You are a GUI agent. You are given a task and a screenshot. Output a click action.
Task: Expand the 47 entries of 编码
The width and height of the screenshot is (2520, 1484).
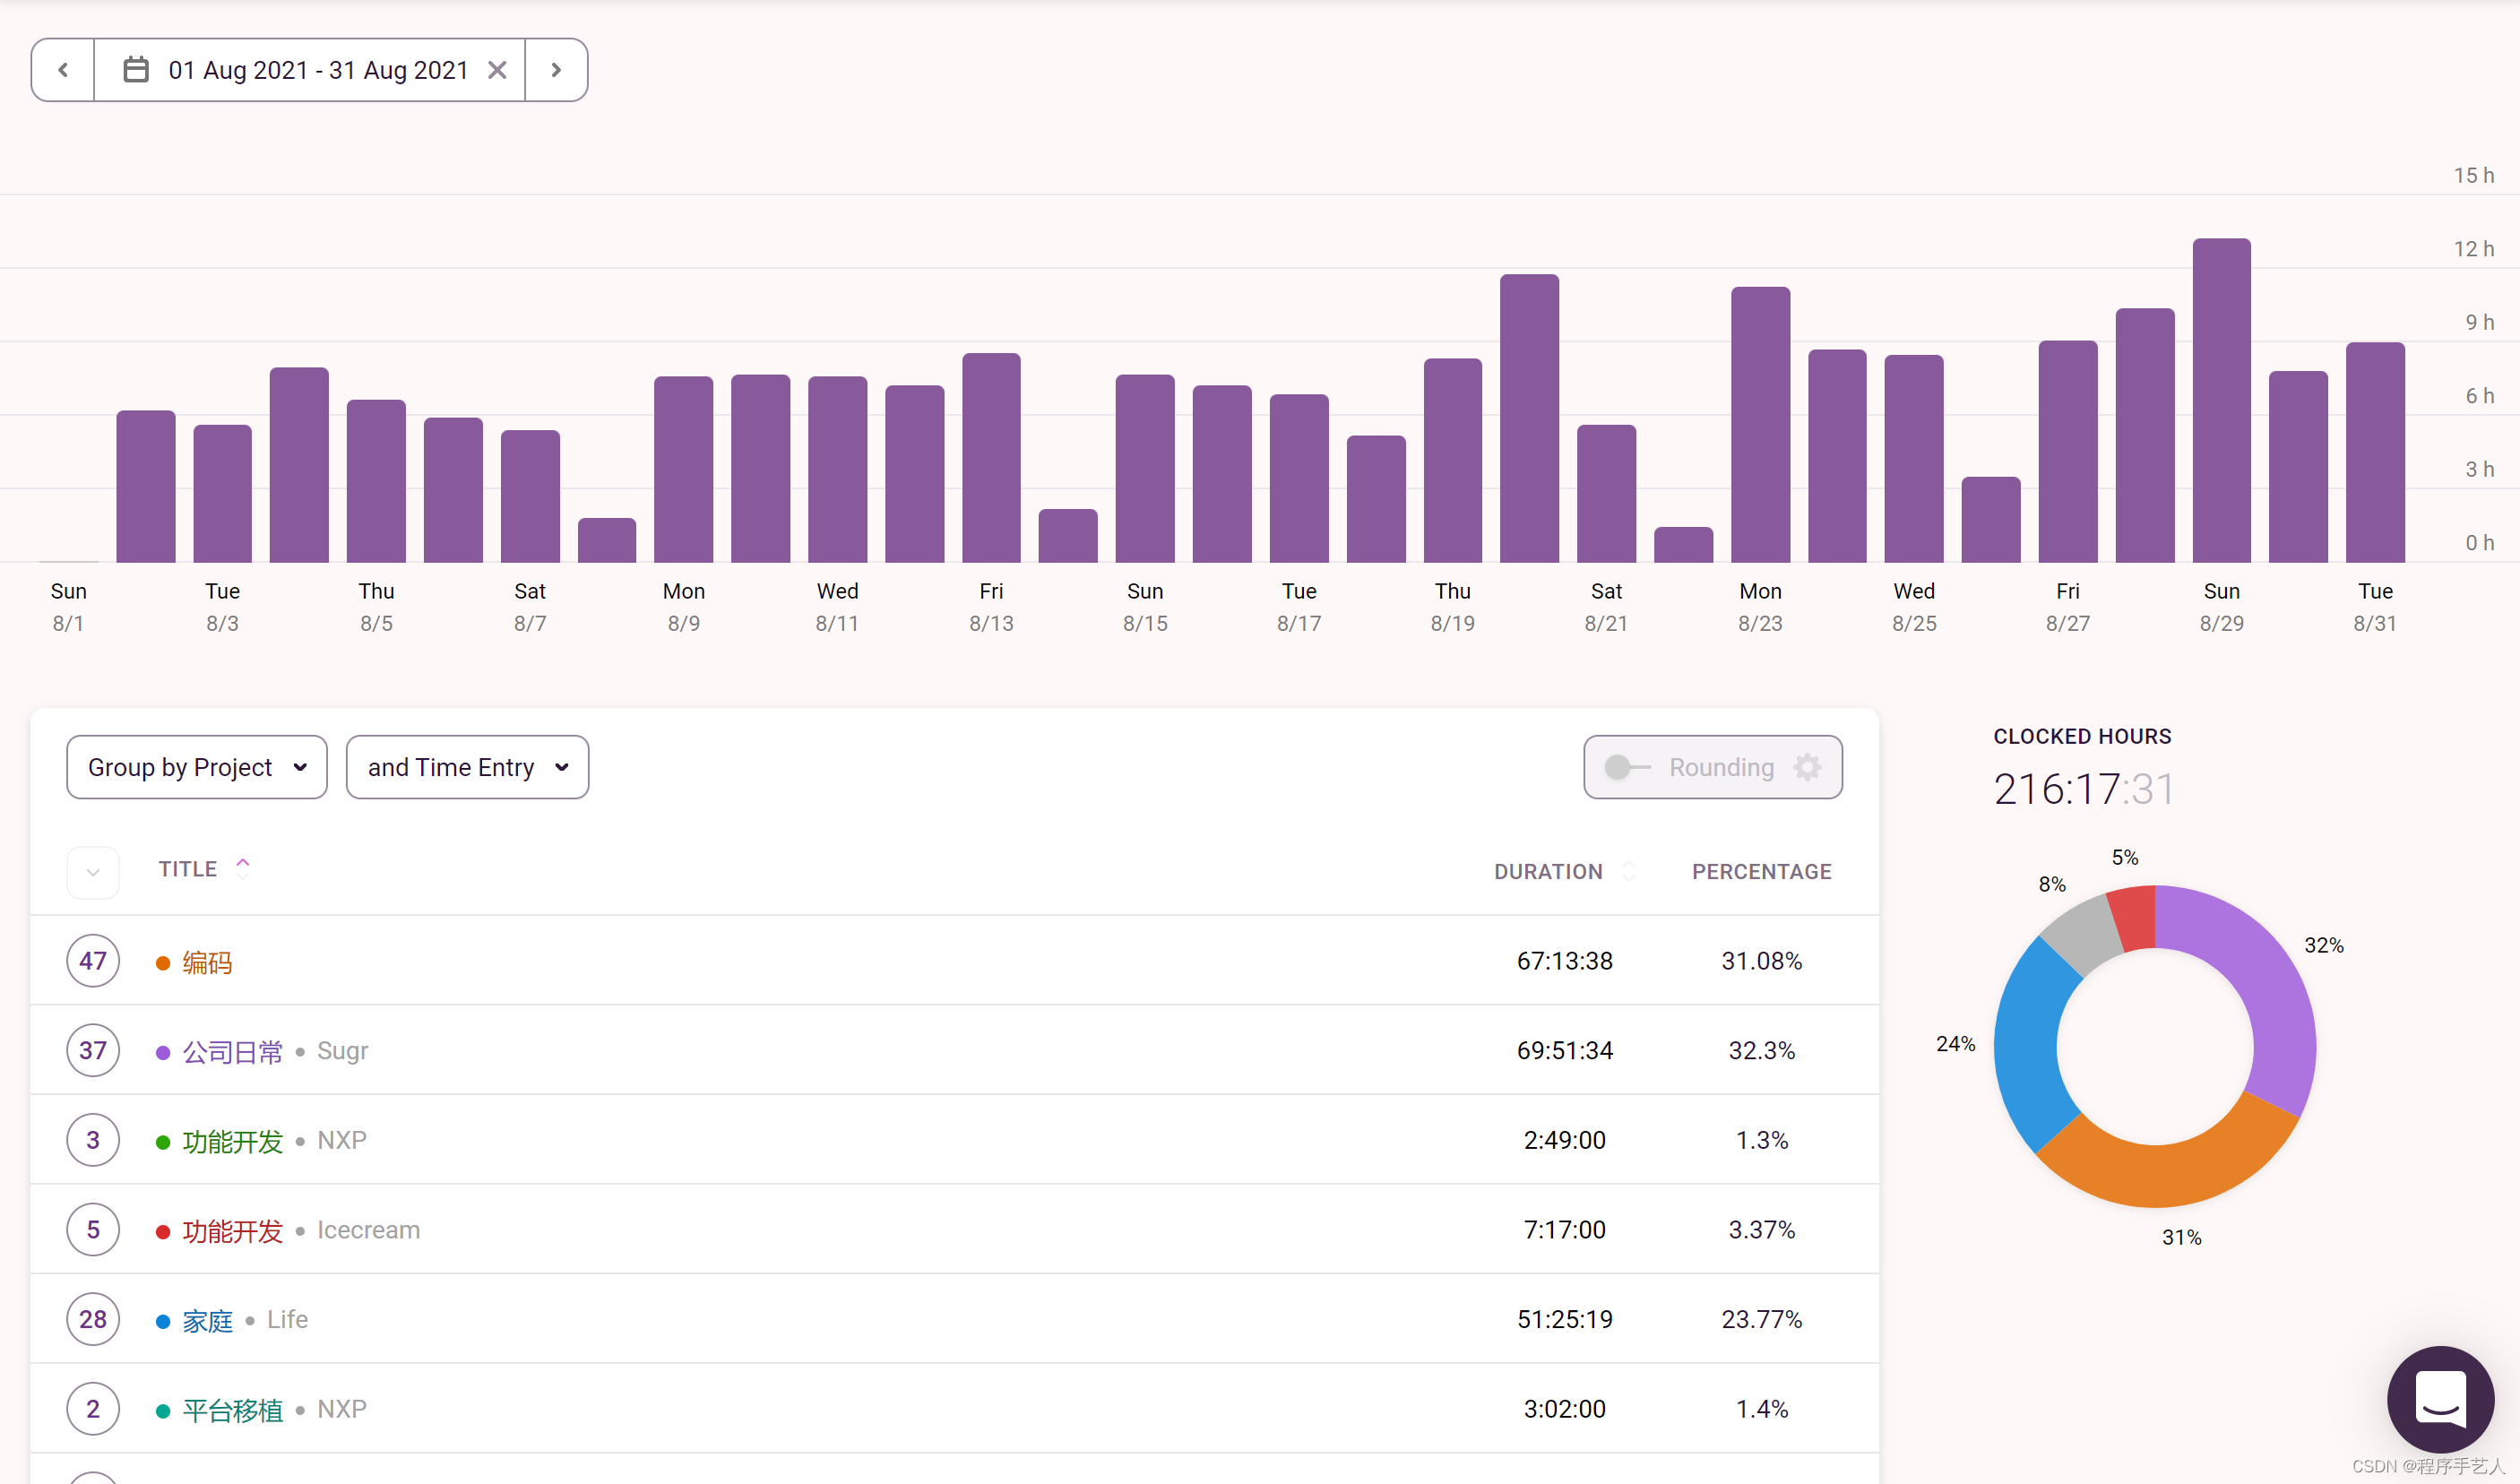(x=93, y=961)
